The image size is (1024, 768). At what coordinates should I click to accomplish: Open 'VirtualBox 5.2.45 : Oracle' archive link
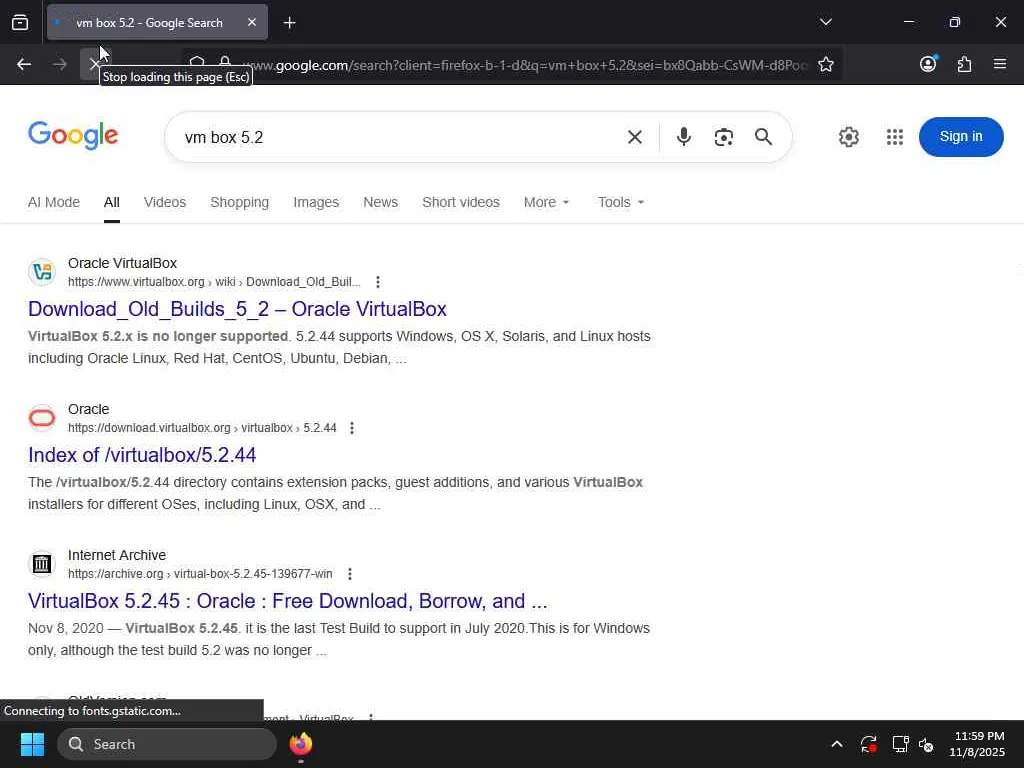tap(287, 601)
